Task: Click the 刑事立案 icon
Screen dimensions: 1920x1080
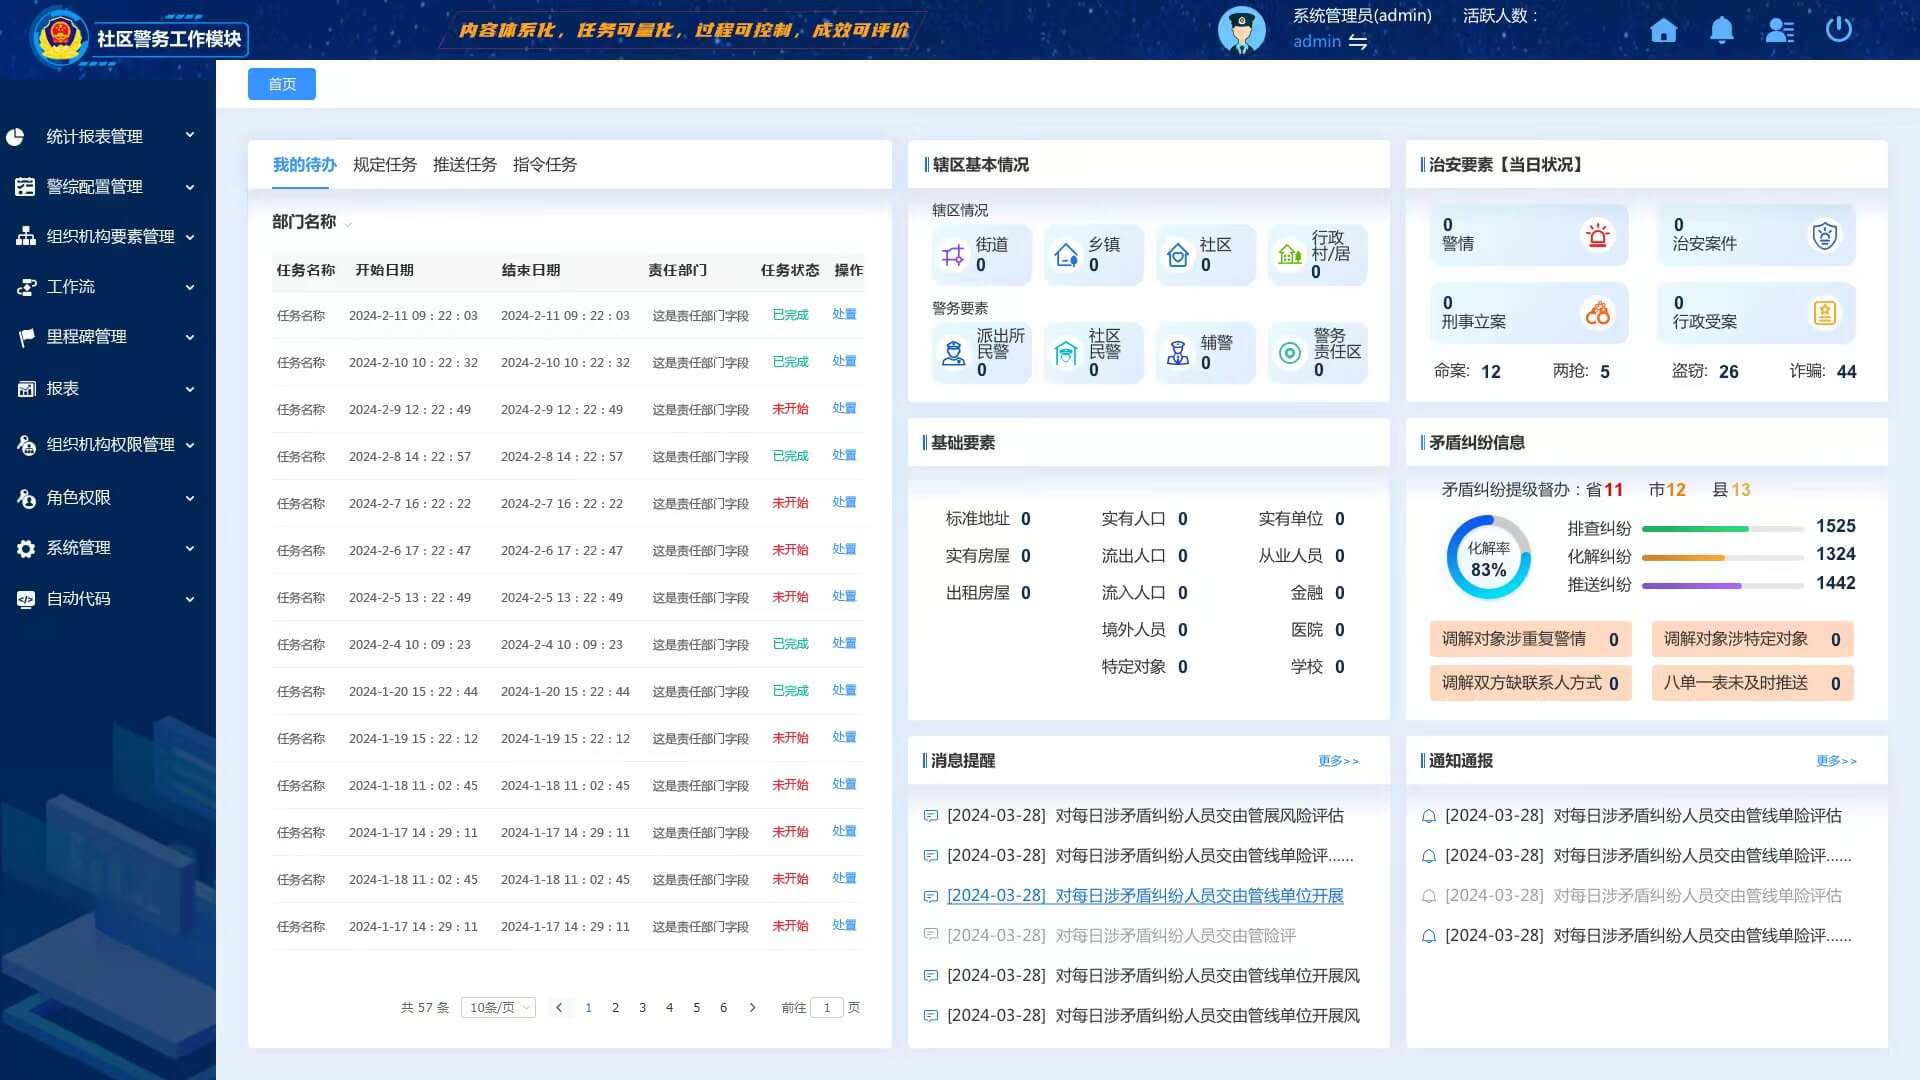Action: click(1597, 313)
